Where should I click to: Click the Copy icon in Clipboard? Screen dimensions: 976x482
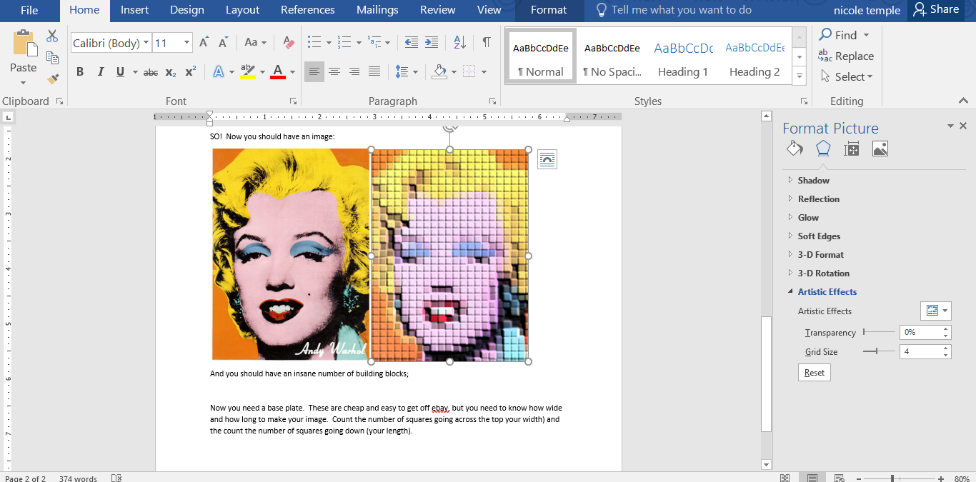click(52, 57)
